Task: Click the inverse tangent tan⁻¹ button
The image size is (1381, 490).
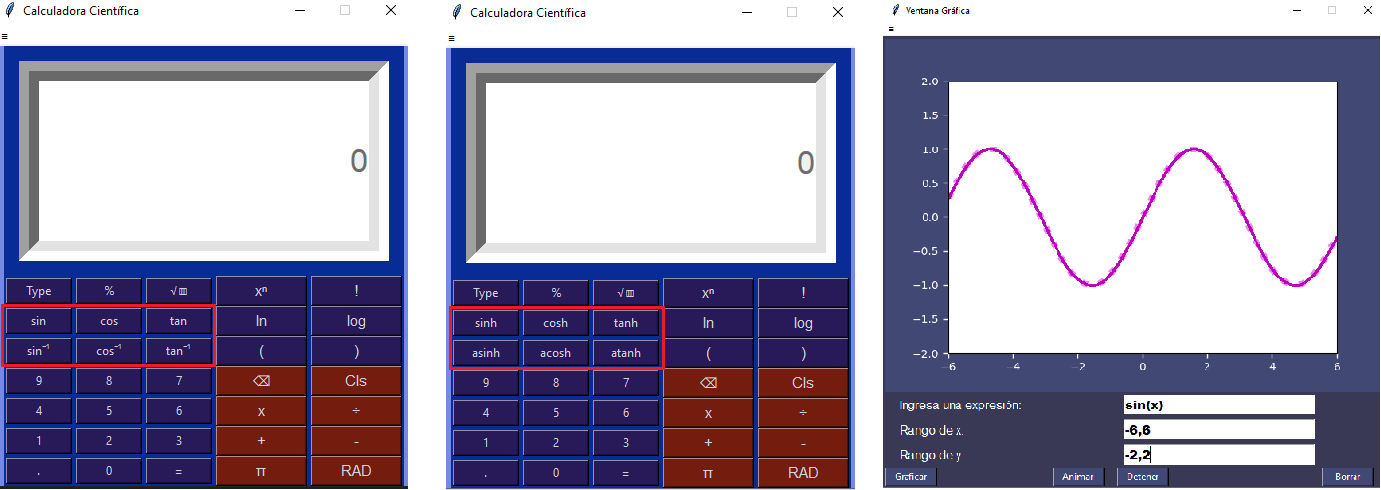Action: click(179, 351)
